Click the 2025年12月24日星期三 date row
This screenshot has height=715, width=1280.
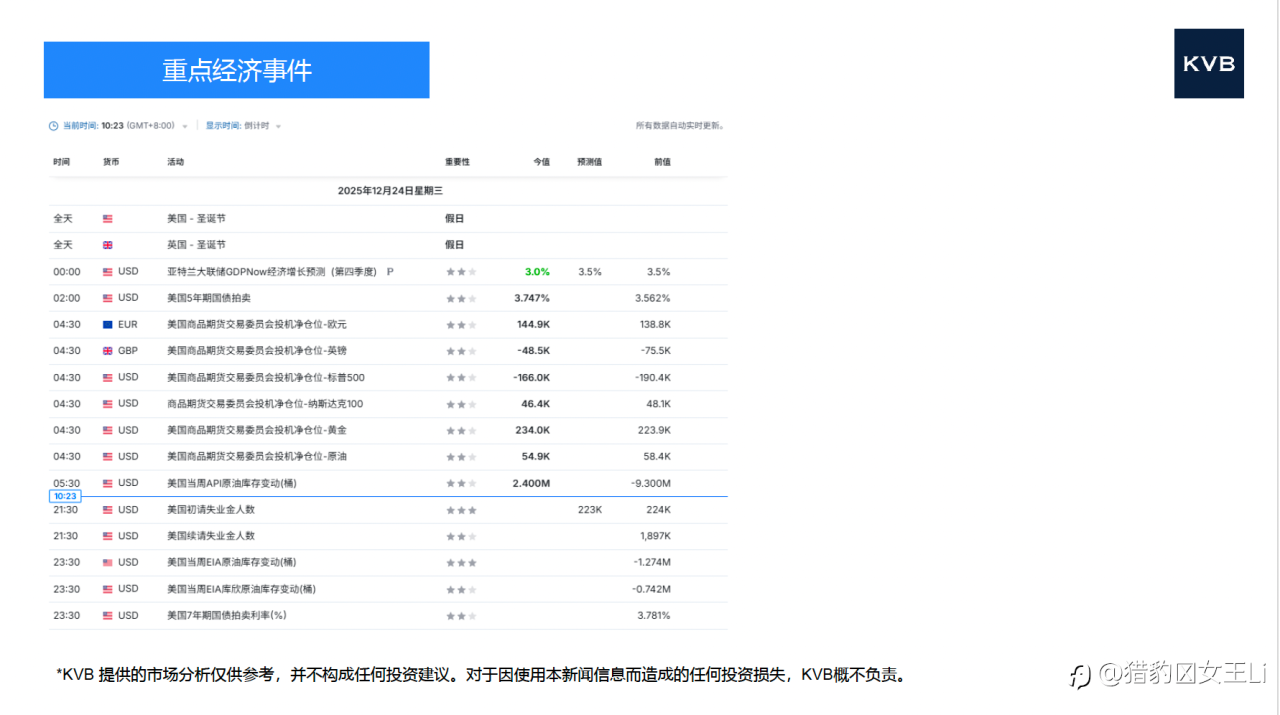(x=390, y=191)
